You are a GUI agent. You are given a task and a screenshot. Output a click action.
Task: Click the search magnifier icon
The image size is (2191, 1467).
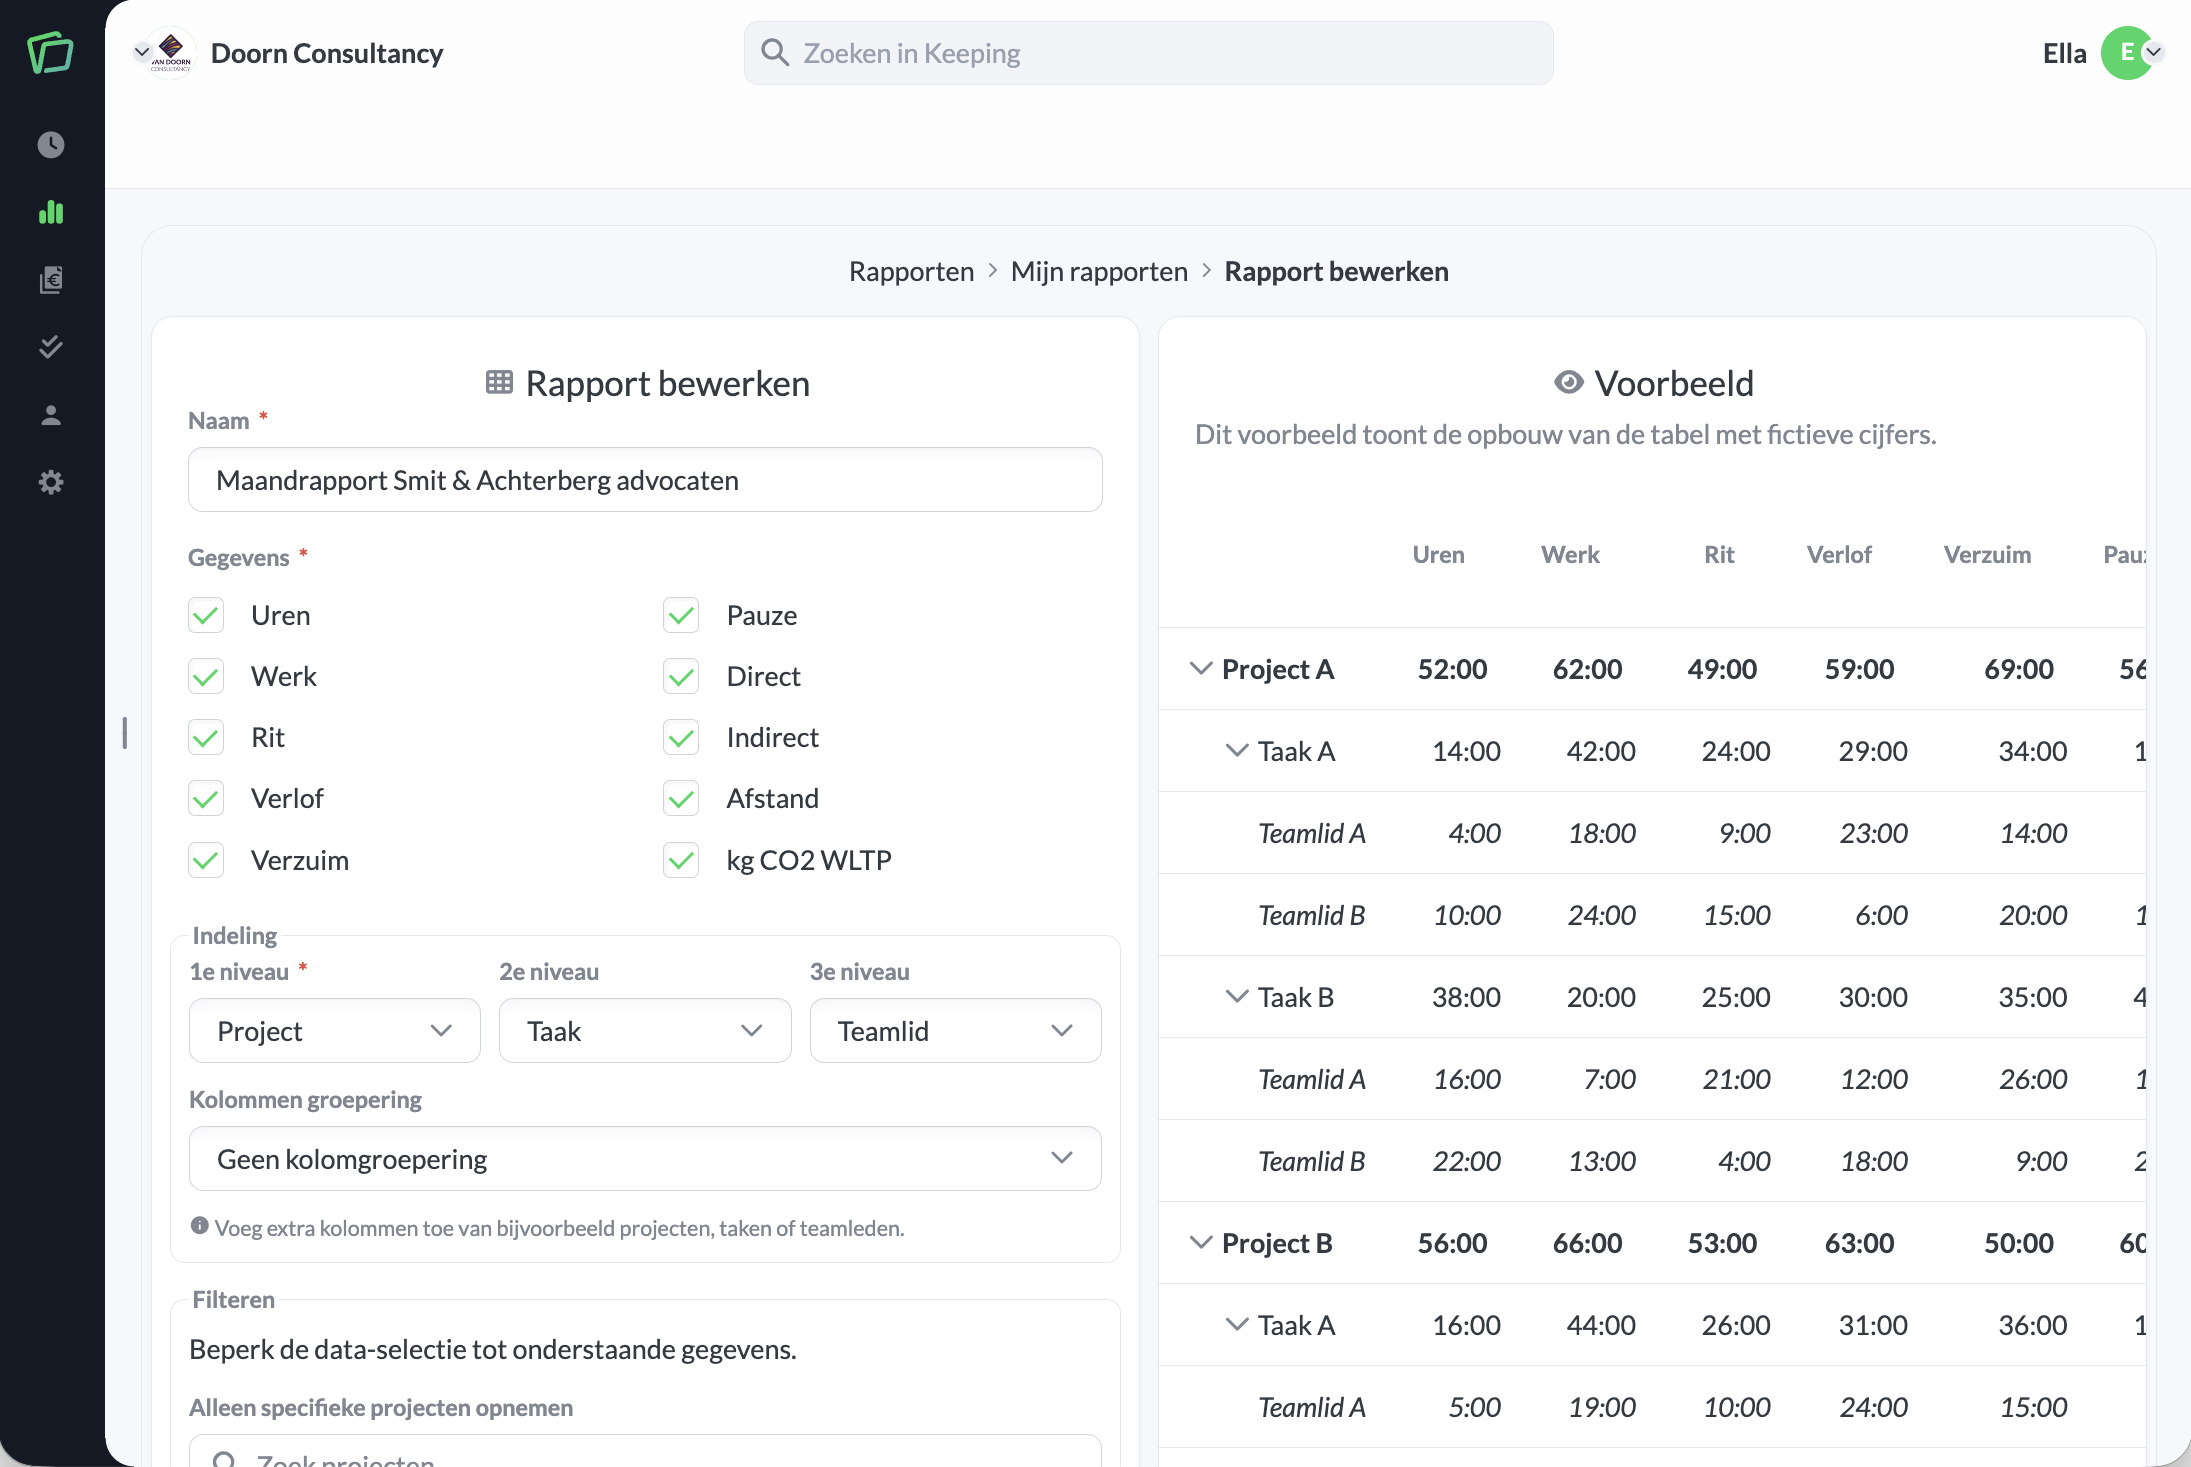(775, 52)
